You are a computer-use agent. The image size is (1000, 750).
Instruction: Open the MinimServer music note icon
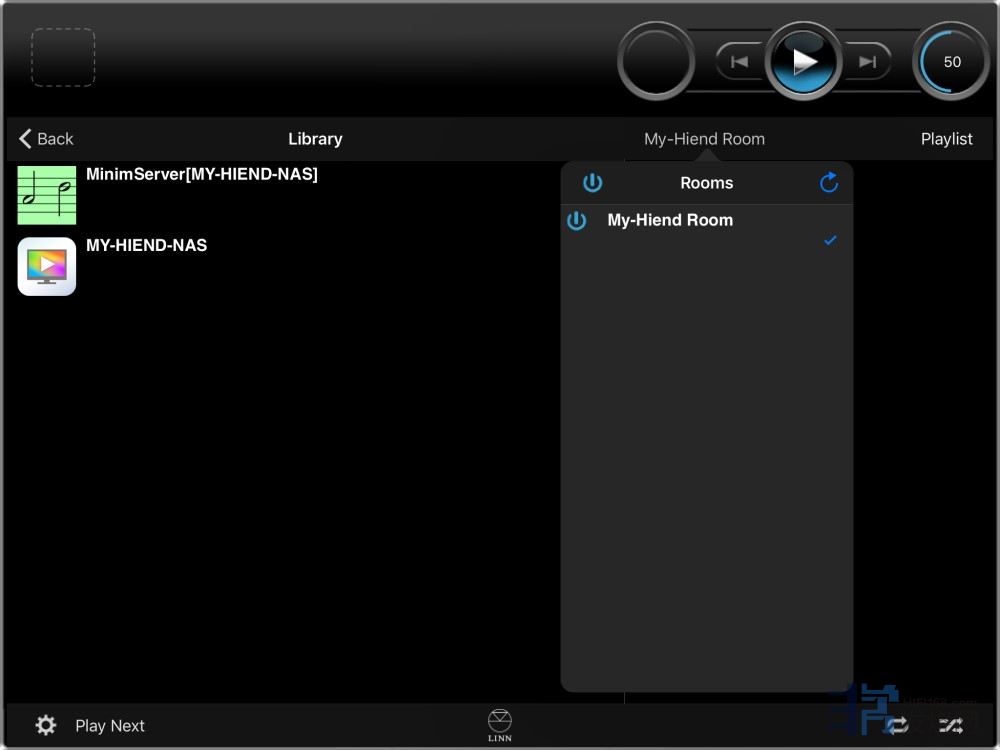point(47,195)
